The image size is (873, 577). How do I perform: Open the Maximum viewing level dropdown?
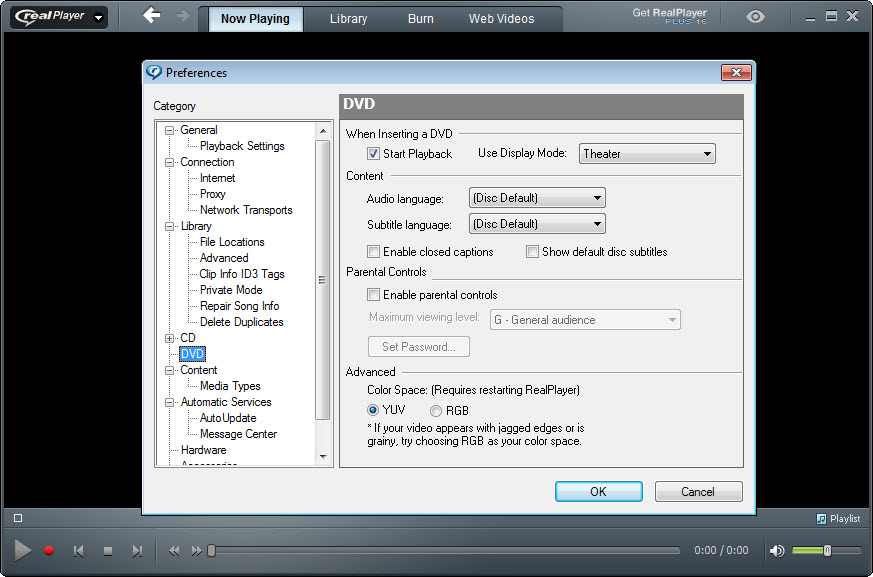(x=585, y=320)
